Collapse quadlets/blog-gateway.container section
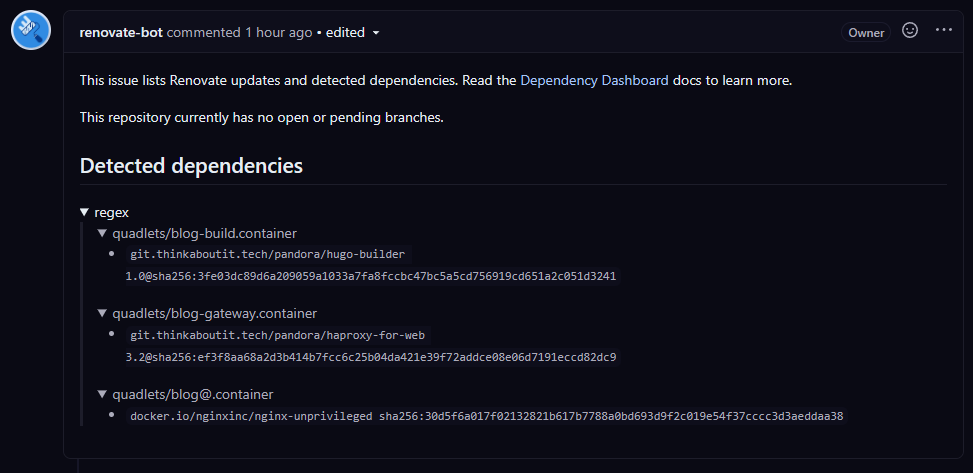 point(207,313)
